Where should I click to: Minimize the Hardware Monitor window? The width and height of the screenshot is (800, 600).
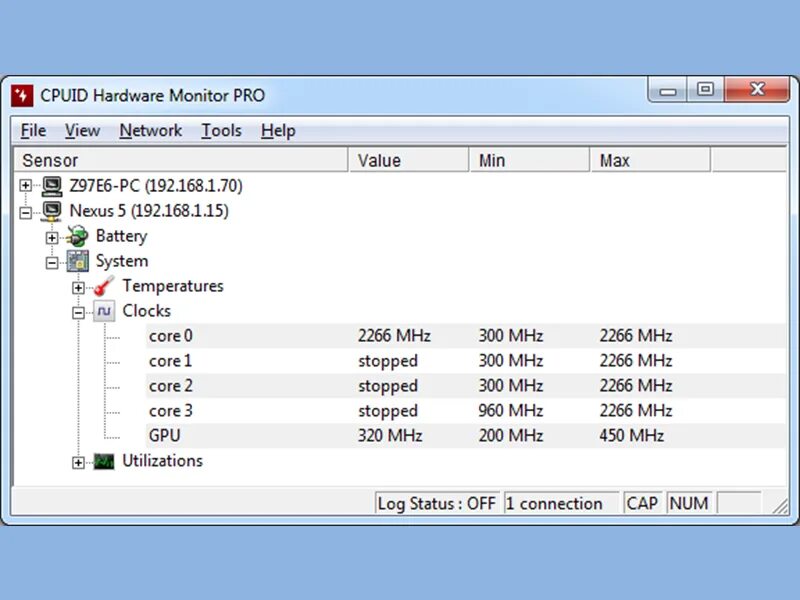[668, 90]
